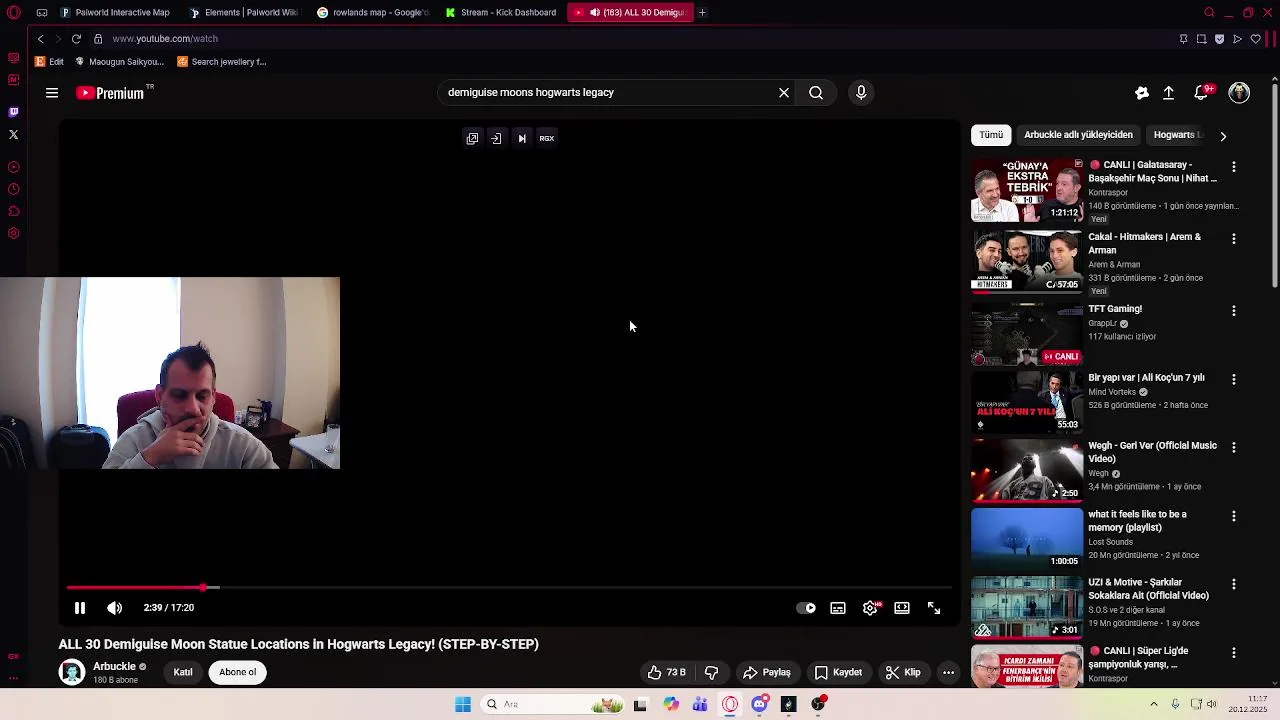
Task: Like the video (73 B)
Action: coord(666,673)
